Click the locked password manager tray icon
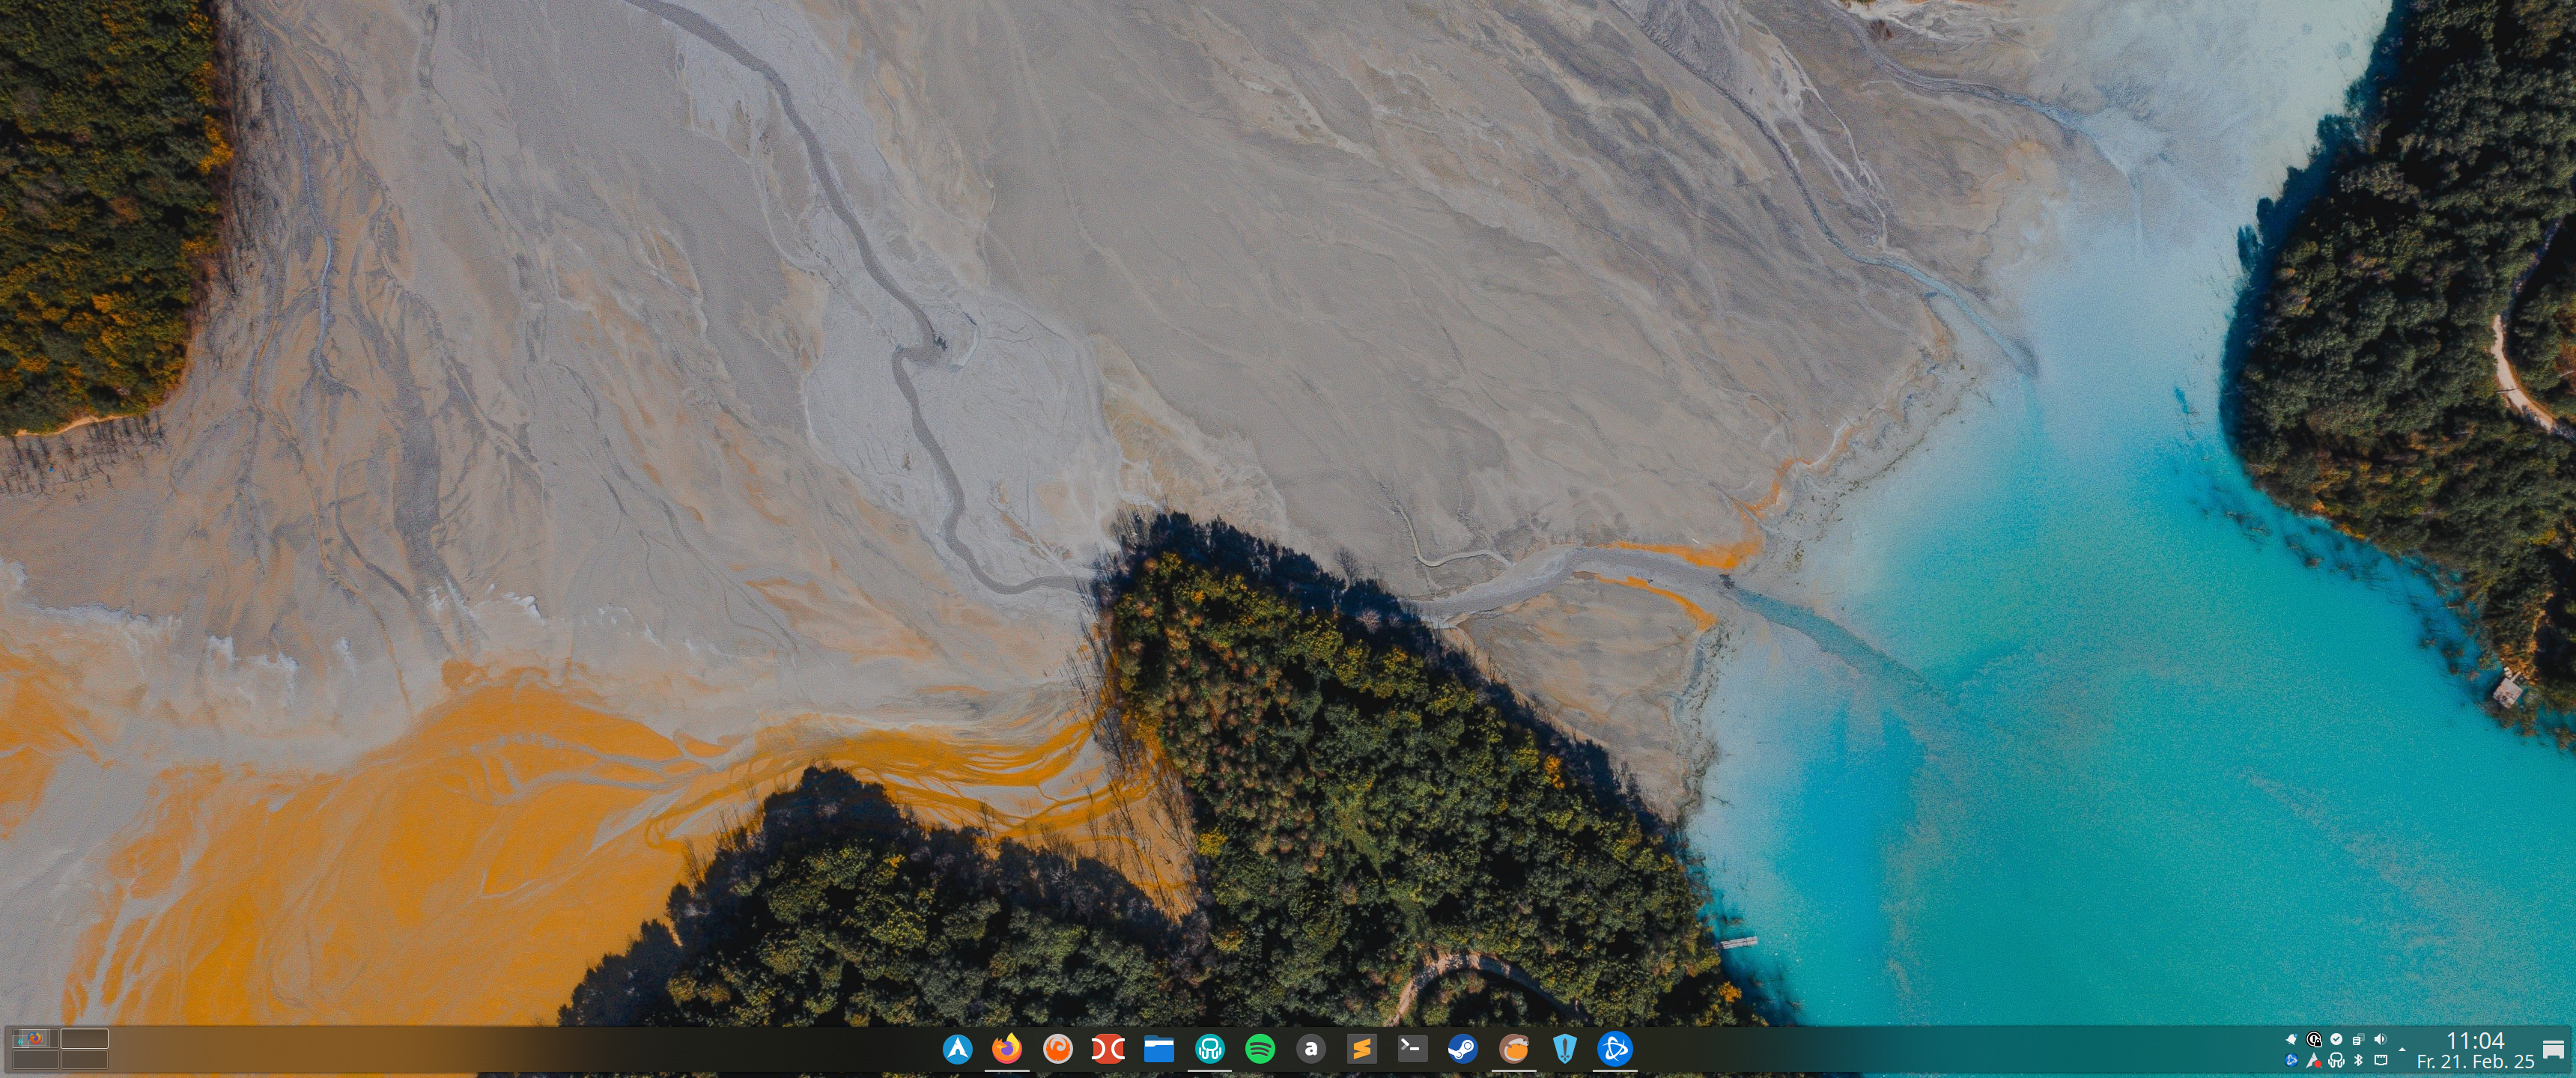Viewport: 2576px width, 1078px height. 2314,1039
